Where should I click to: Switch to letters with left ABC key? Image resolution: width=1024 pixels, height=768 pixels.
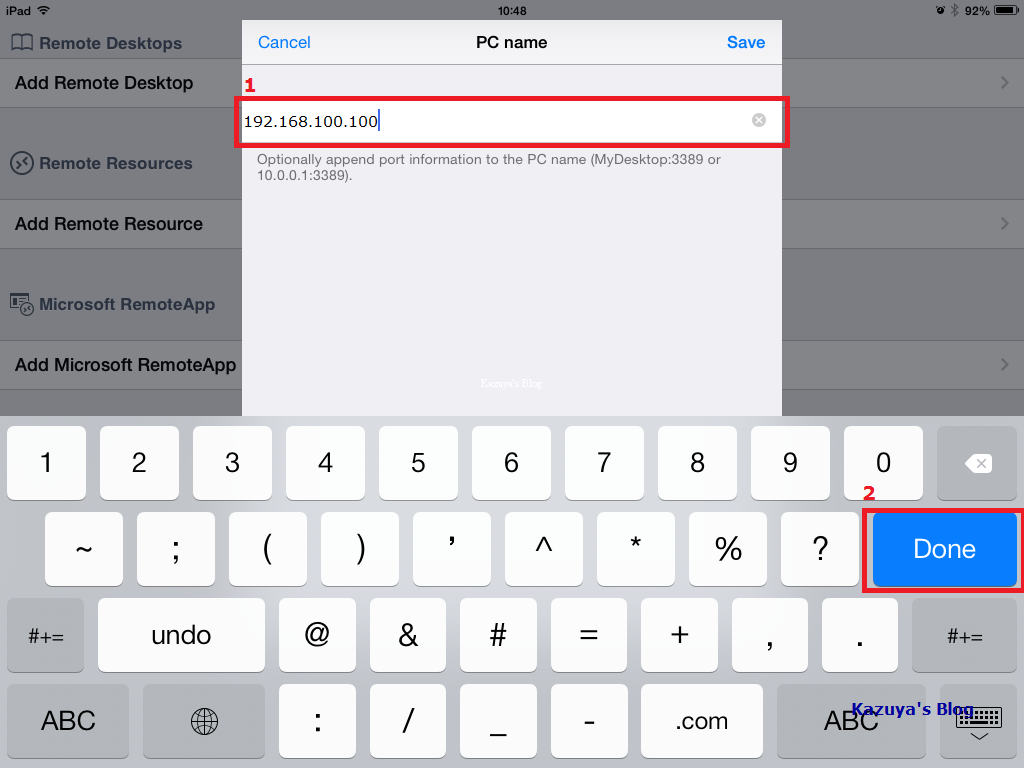pos(68,721)
